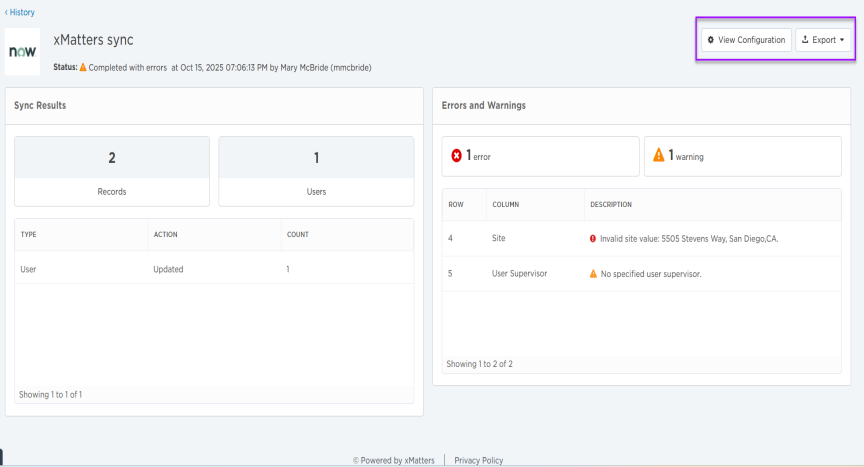Expand the Export dropdown
Screen dimensions: 864x467
[823, 40]
